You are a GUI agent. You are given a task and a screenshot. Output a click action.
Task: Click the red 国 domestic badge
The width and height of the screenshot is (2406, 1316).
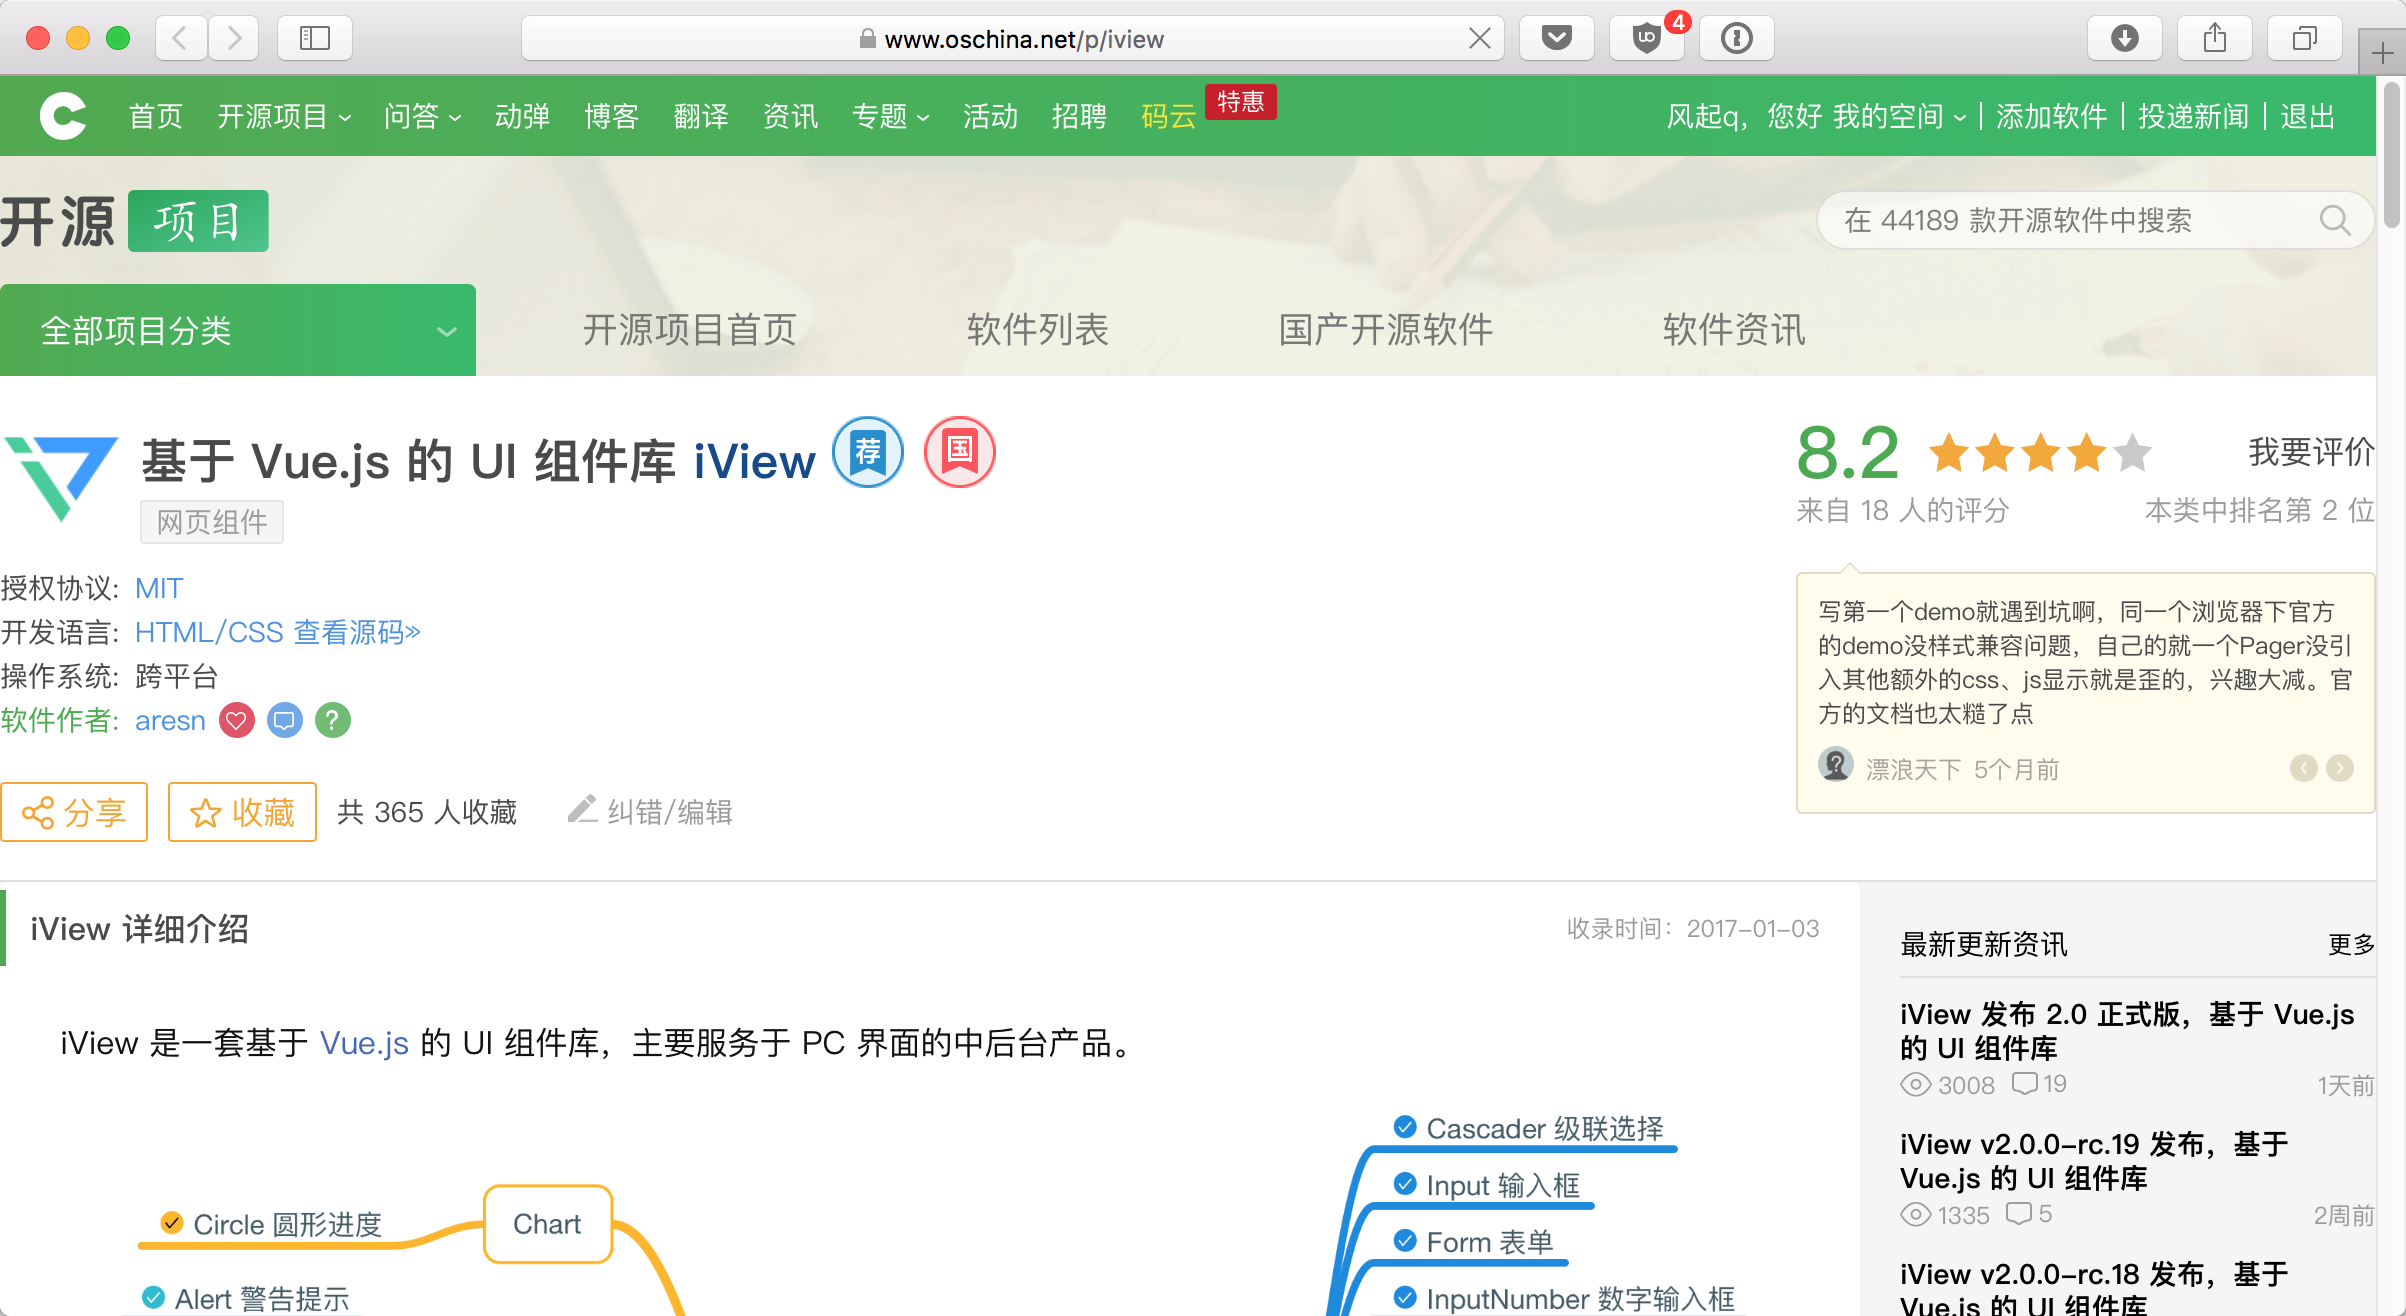tap(960, 452)
